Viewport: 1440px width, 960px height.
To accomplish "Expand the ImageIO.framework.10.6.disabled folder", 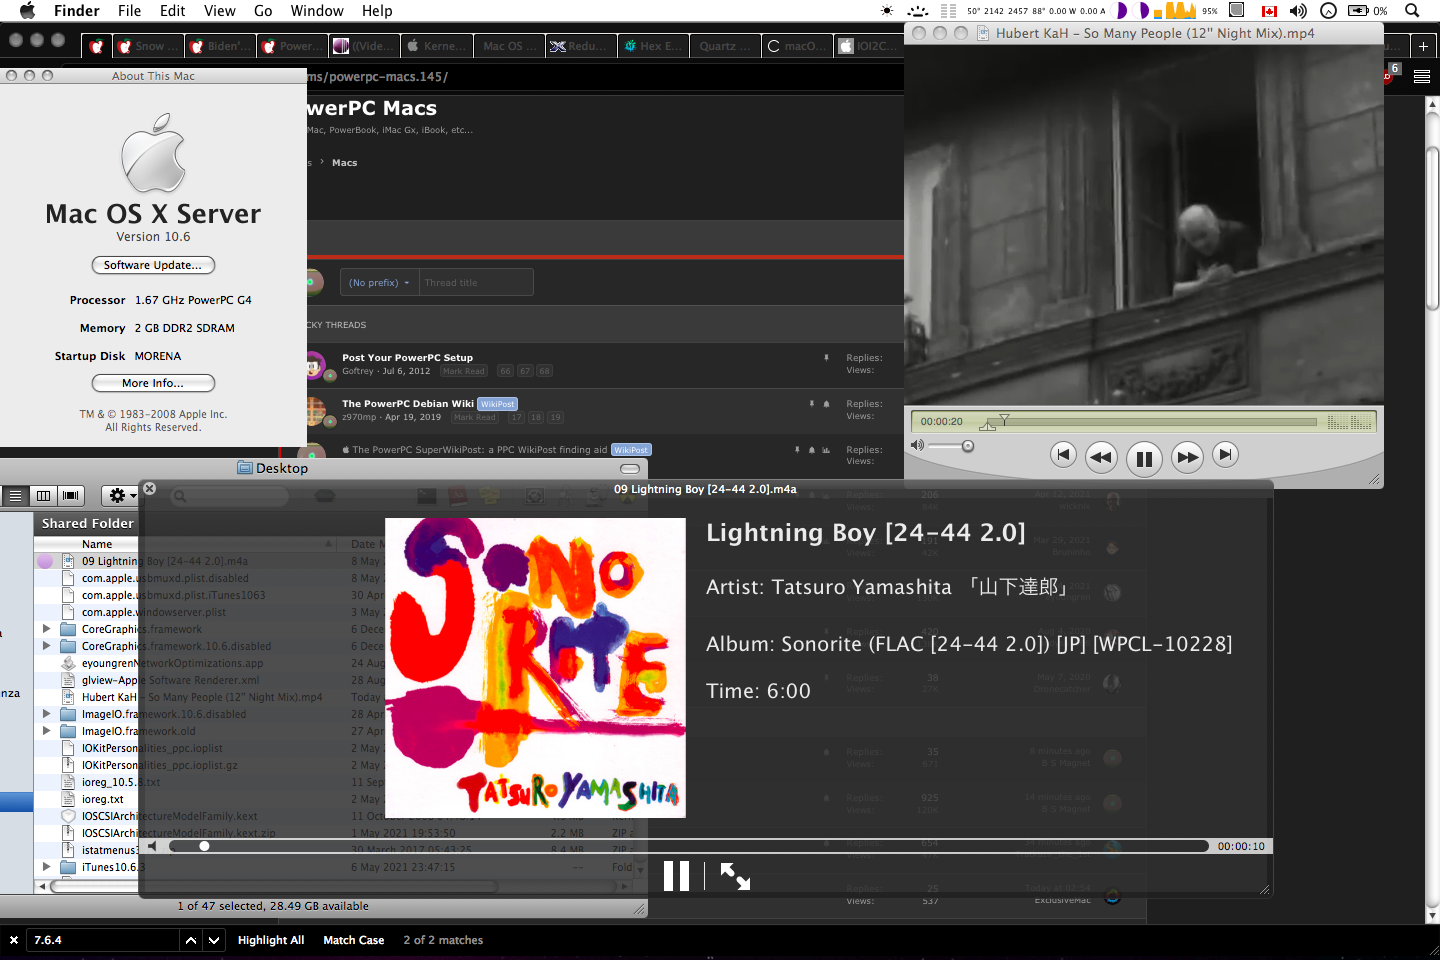I will tap(46, 714).
